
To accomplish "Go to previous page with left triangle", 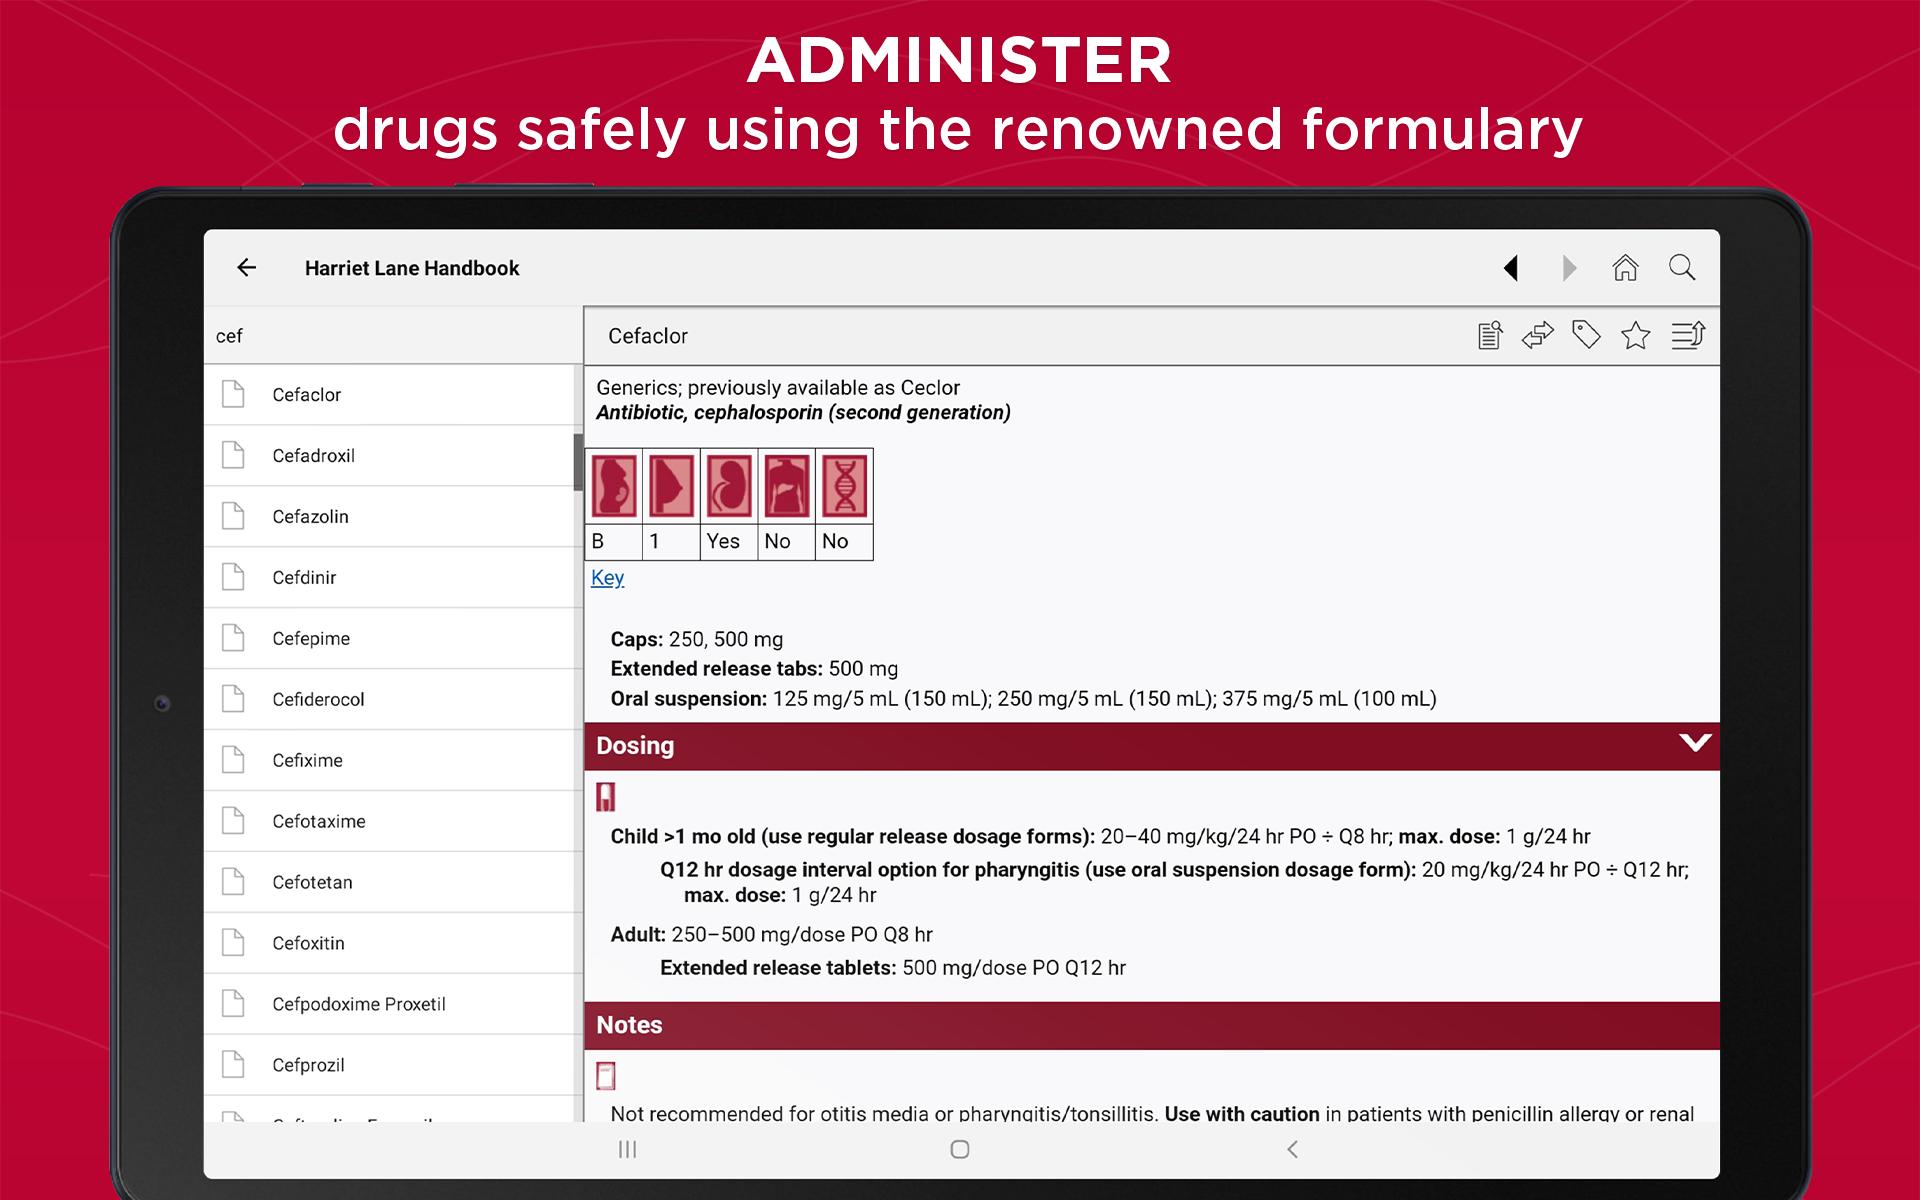I will tap(1511, 268).
